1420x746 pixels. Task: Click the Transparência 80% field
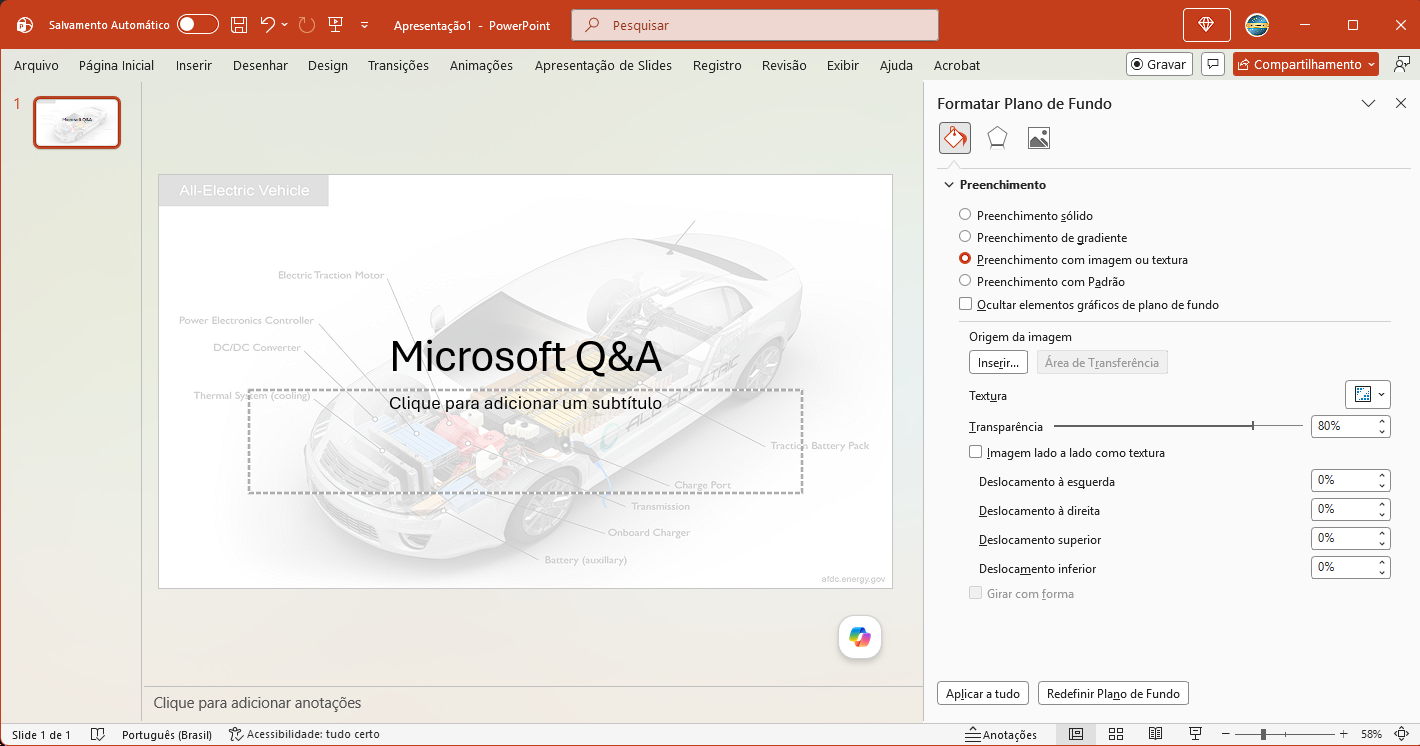pos(1342,426)
